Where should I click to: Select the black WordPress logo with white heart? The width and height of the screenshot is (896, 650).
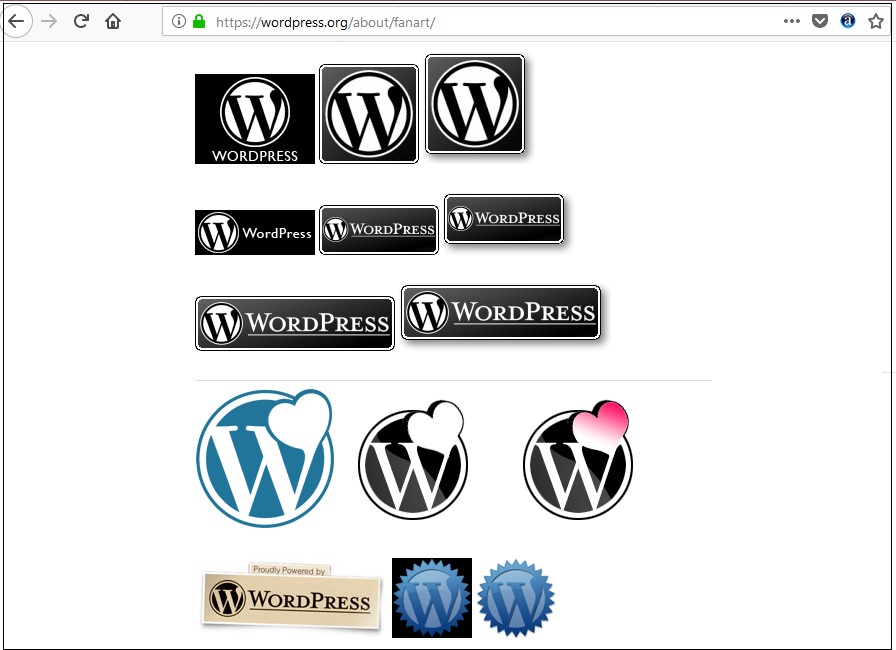coord(413,460)
